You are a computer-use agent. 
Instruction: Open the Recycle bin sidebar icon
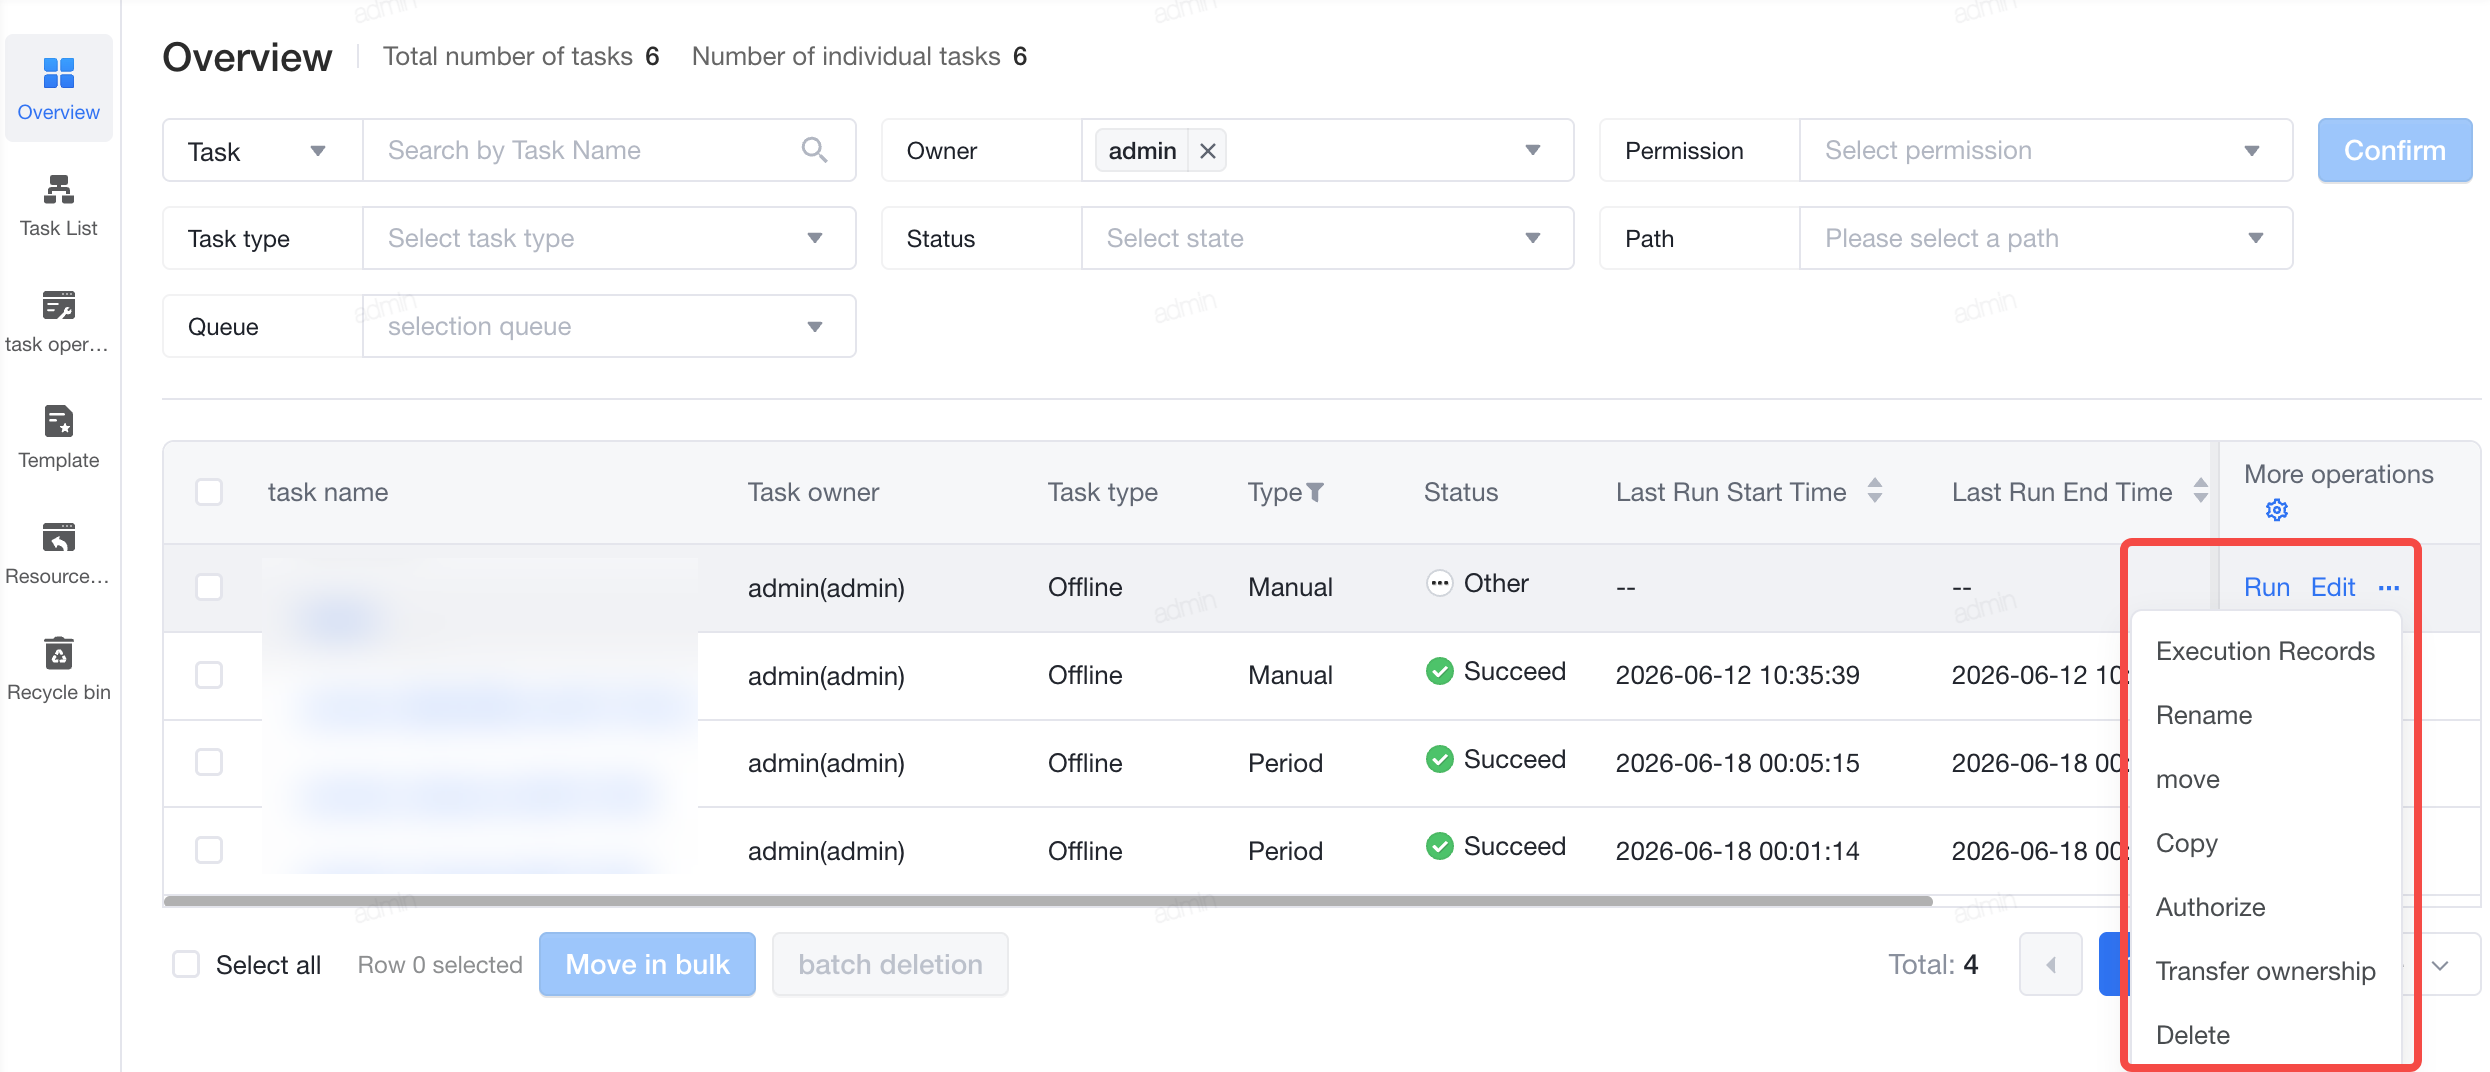59,653
